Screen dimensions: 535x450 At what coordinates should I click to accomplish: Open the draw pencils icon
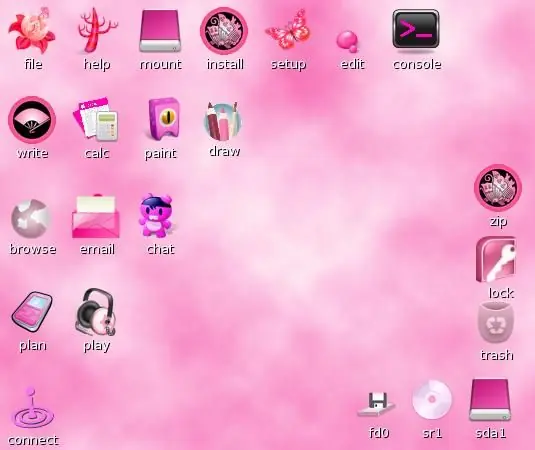click(x=223, y=121)
